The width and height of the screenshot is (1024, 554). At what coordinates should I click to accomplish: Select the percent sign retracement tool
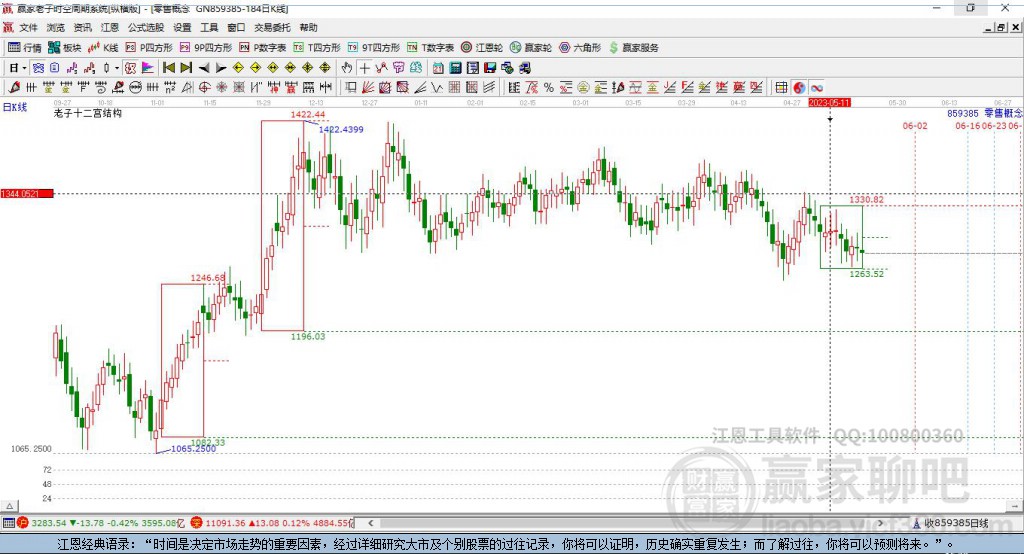tap(549, 88)
